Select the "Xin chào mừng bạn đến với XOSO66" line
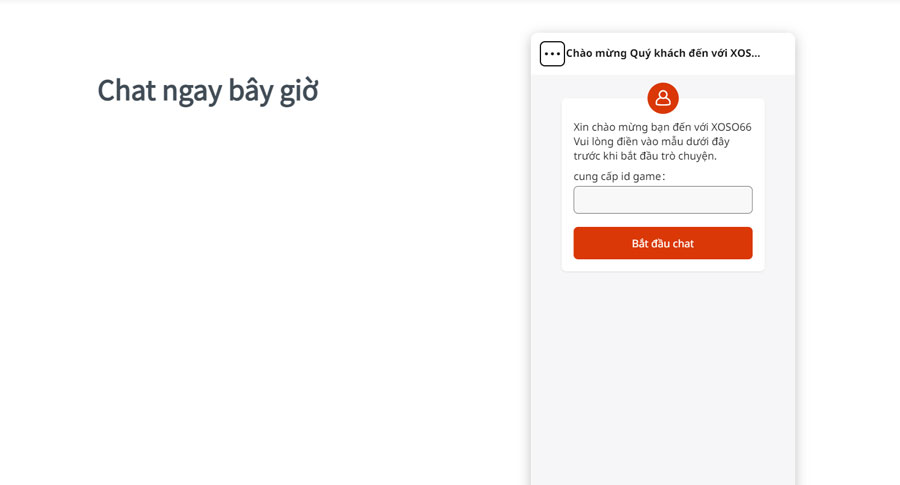 (662, 127)
